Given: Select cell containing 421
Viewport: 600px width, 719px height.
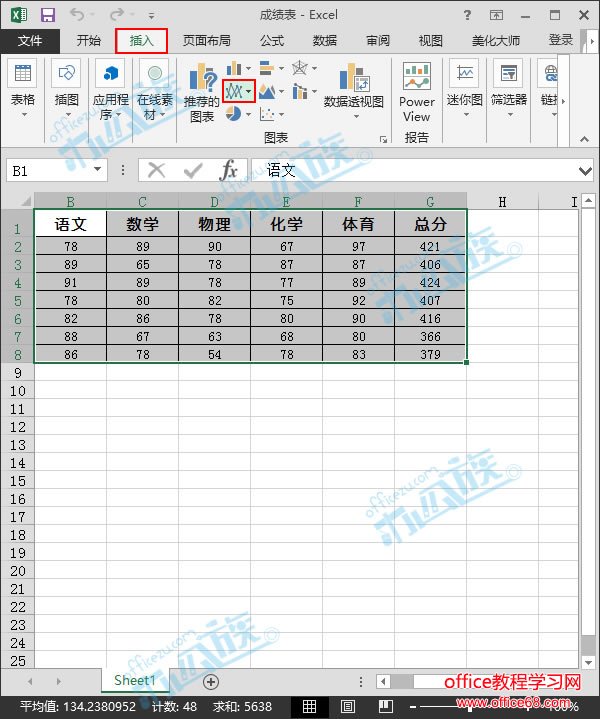Looking at the screenshot, I should (430, 246).
